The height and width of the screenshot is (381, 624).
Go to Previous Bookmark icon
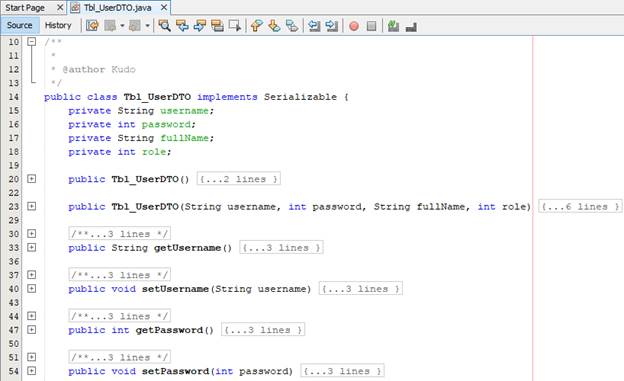click(257, 26)
